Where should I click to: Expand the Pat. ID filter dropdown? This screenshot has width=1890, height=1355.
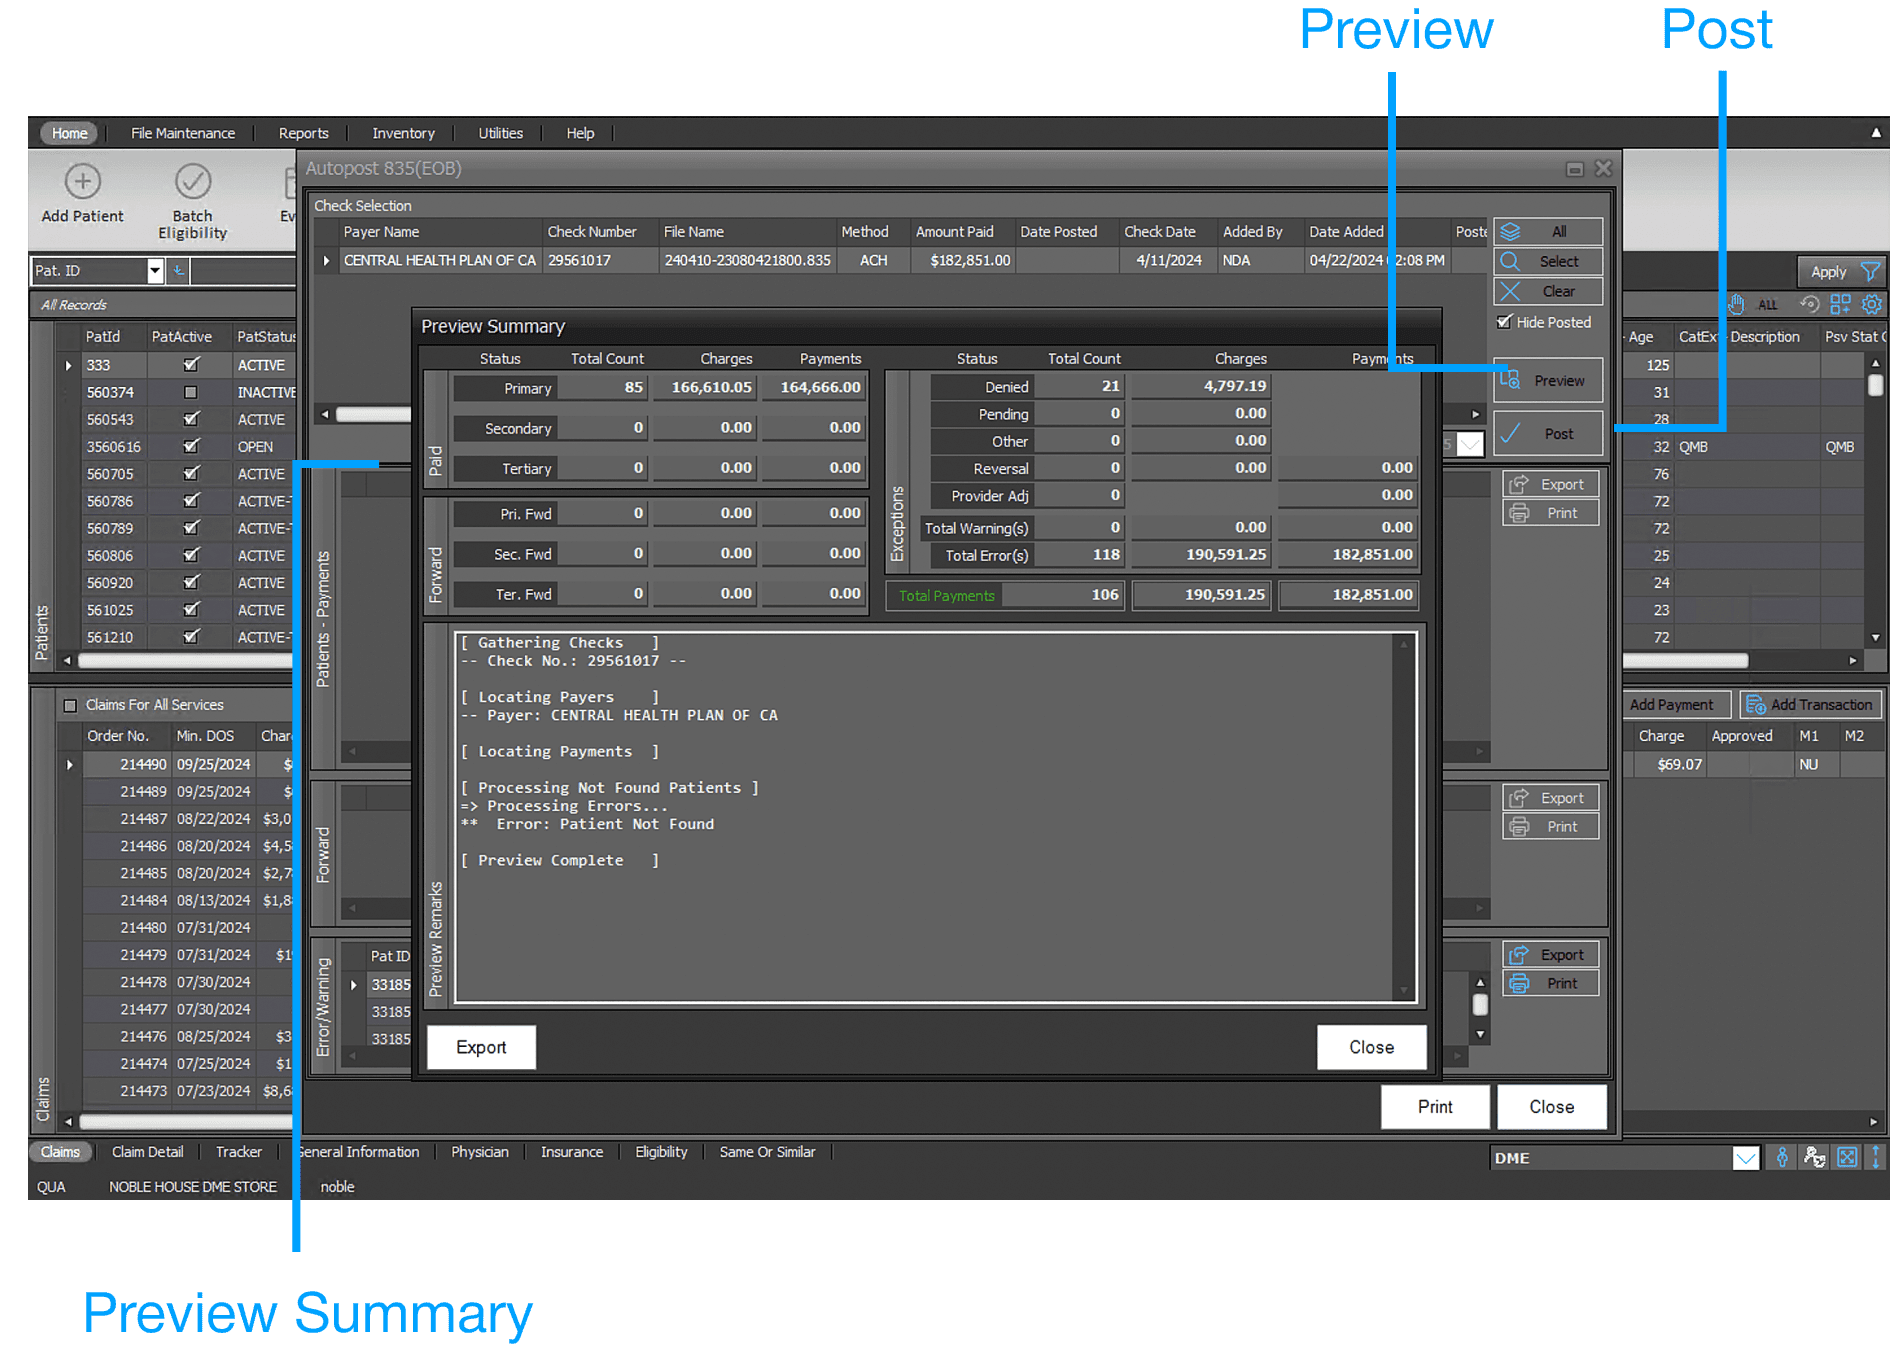155,271
